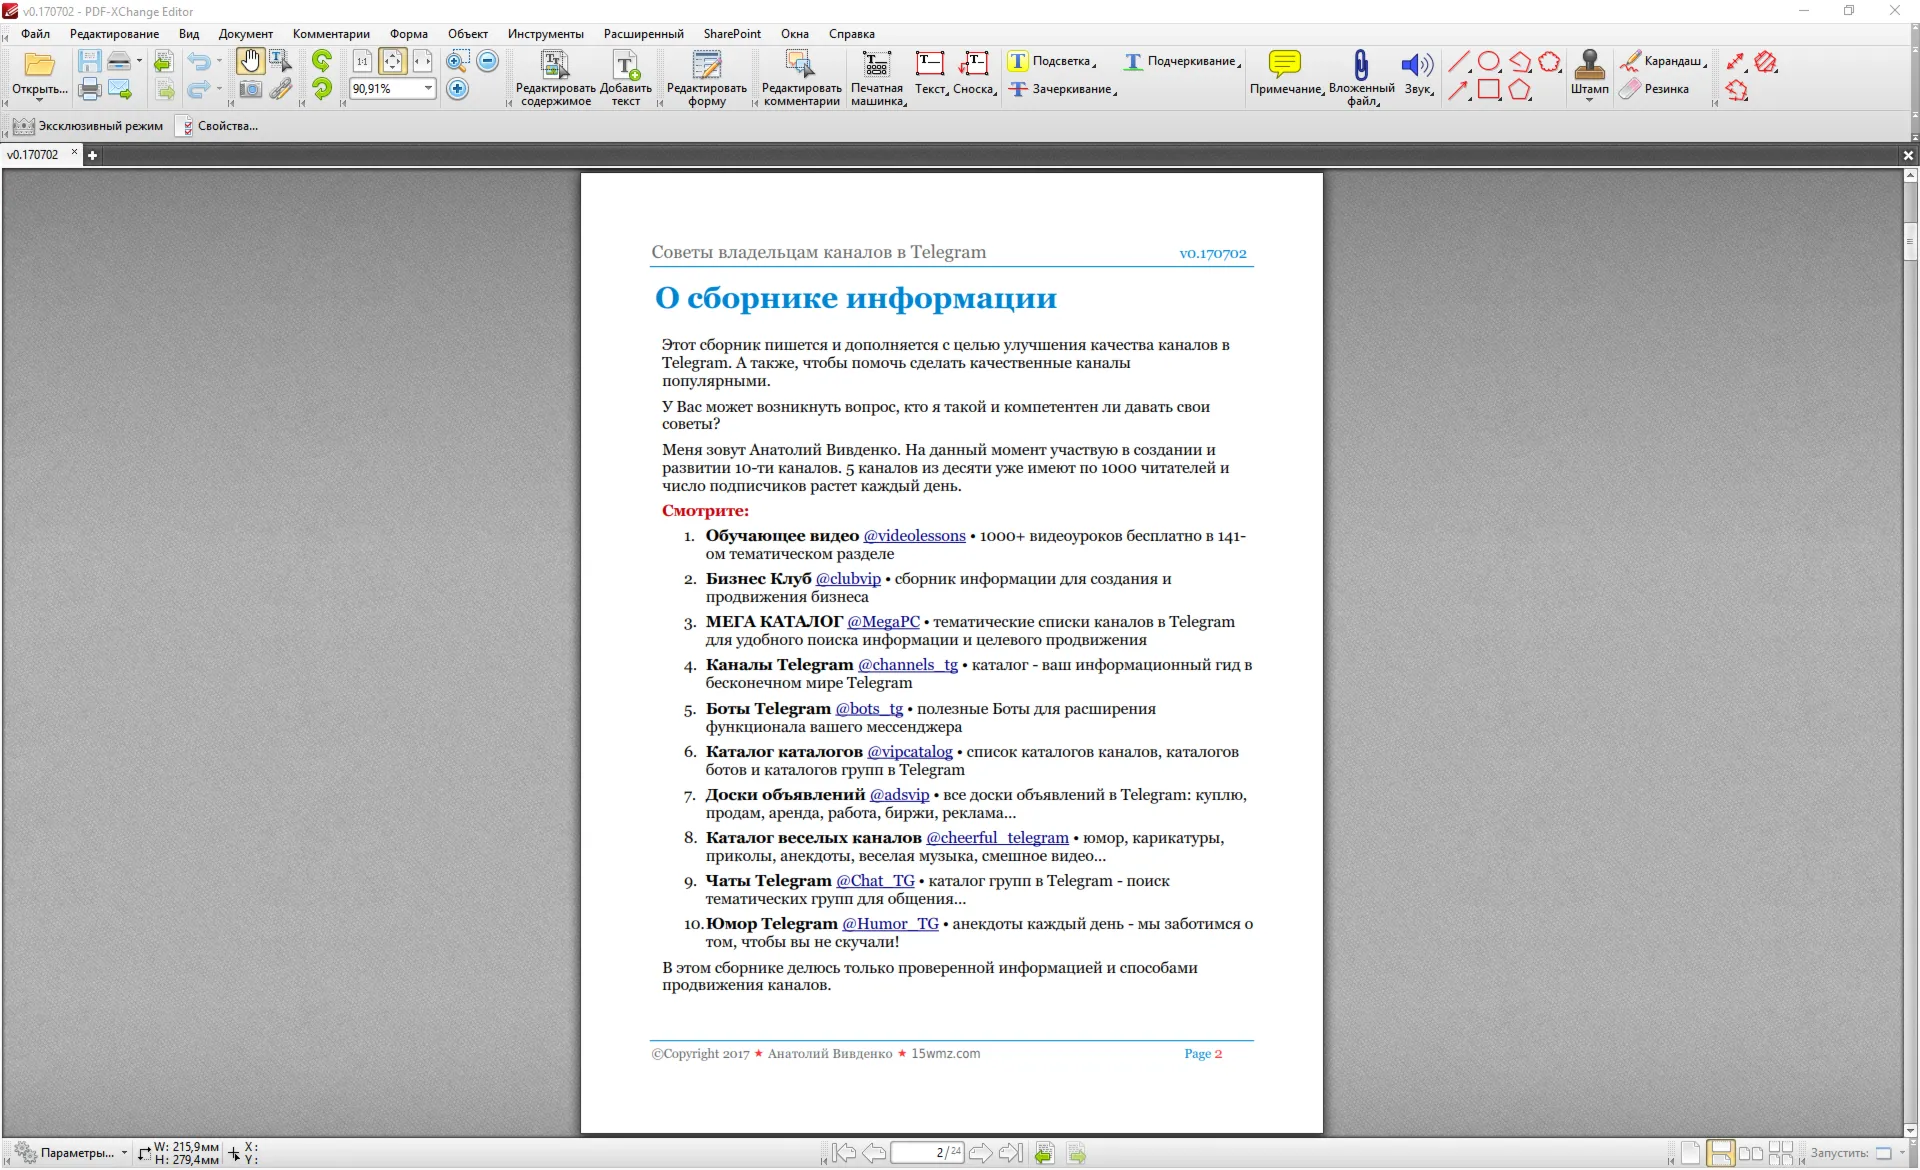Click the Edit content (Редактировать содержимое) icon
This screenshot has width=1920, height=1170.
click(x=554, y=65)
